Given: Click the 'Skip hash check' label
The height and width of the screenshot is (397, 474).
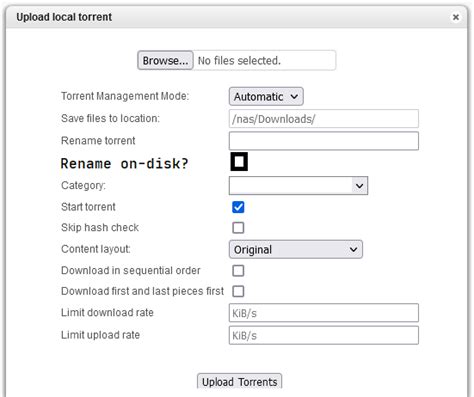Looking at the screenshot, I should 100,227.
